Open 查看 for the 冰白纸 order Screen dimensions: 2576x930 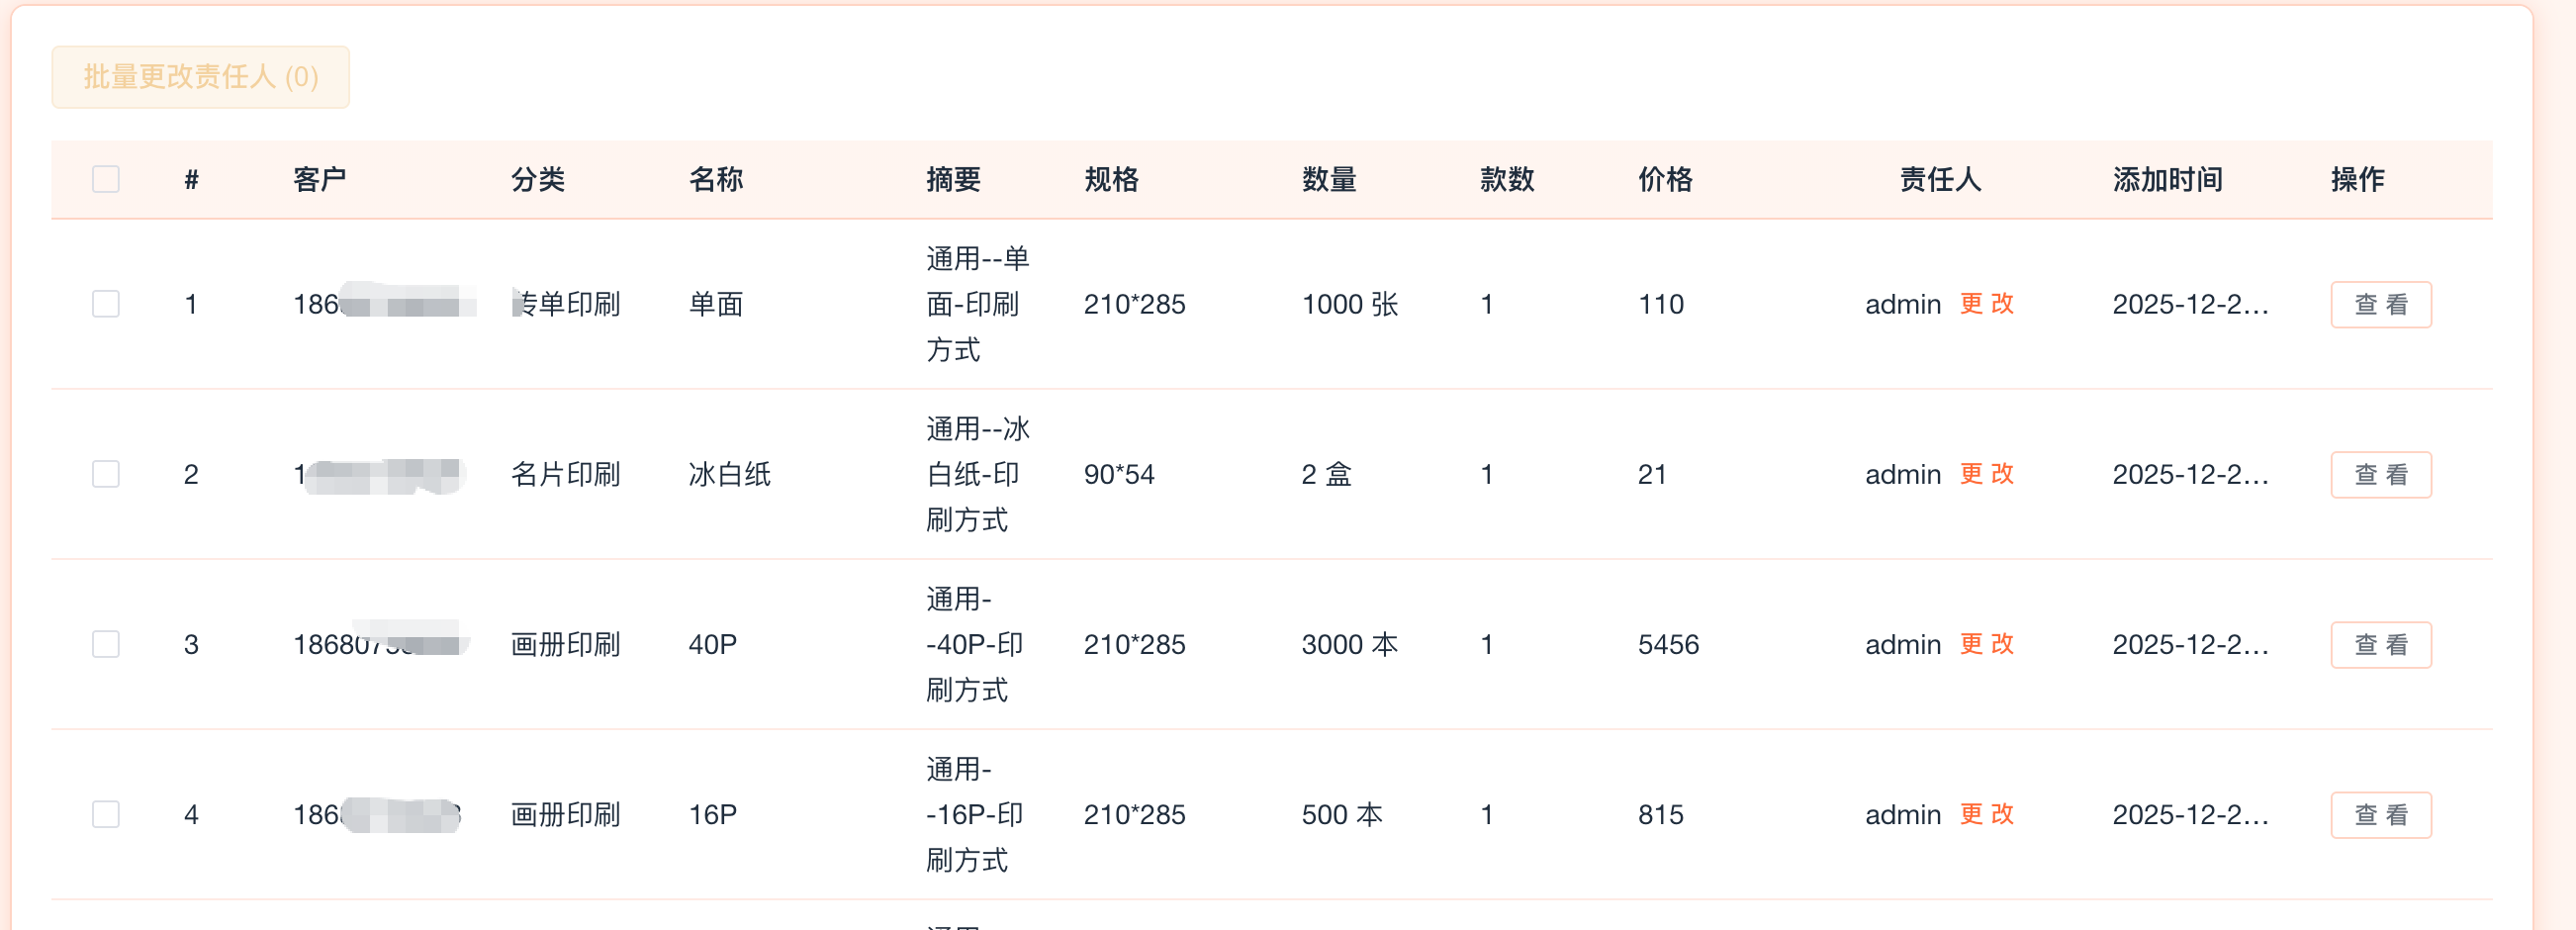[x=2380, y=474]
